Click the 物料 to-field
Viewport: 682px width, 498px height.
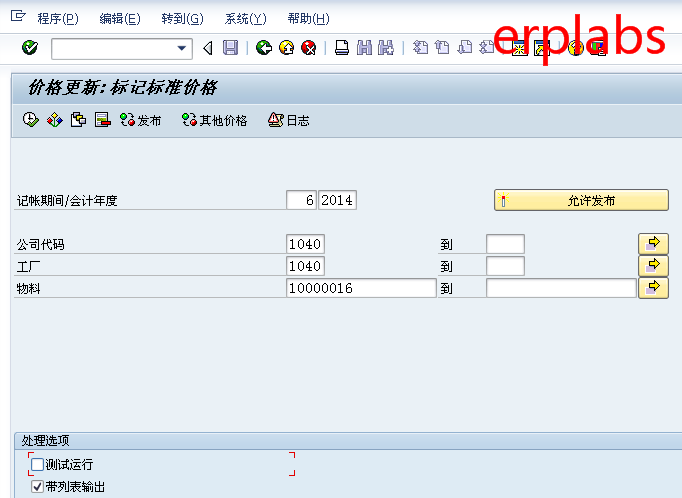pyautogui.click(x=561, y=288)
